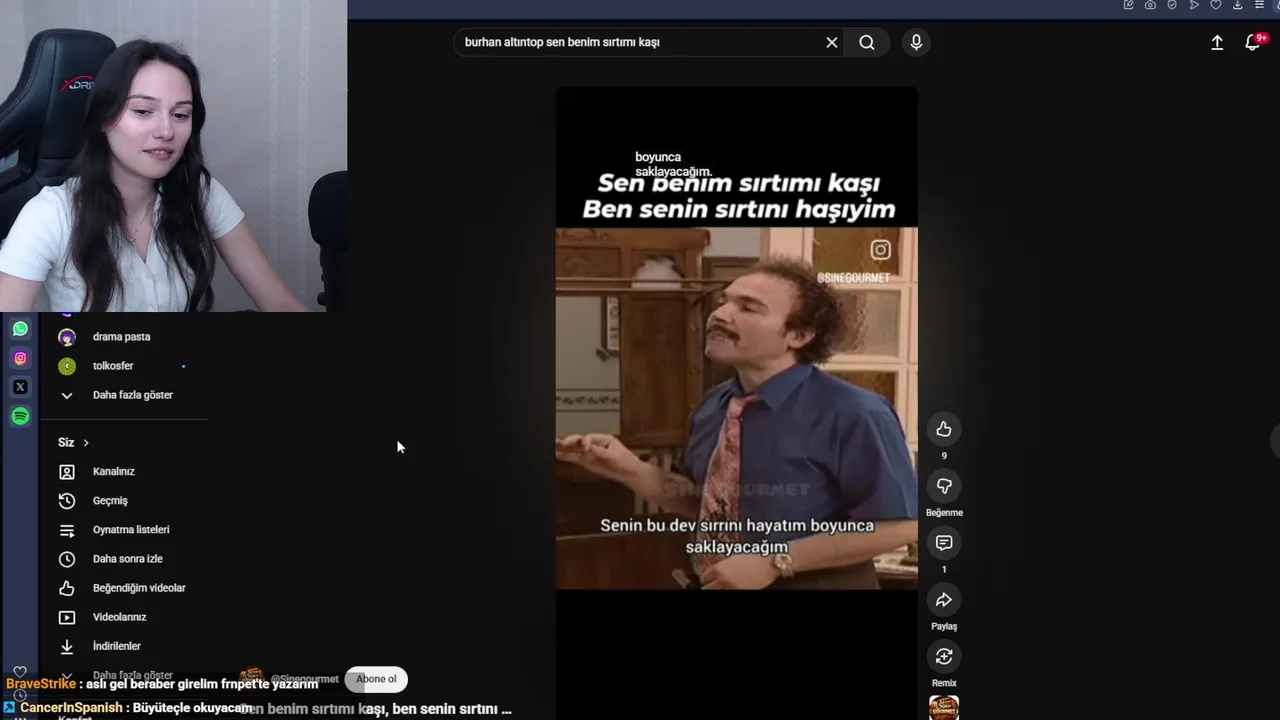Image resolution: width=1280 pixels, height=720 pixels.
Task: Click the browser toolbar snapshot camera icon
Action: coord(1150,5)
